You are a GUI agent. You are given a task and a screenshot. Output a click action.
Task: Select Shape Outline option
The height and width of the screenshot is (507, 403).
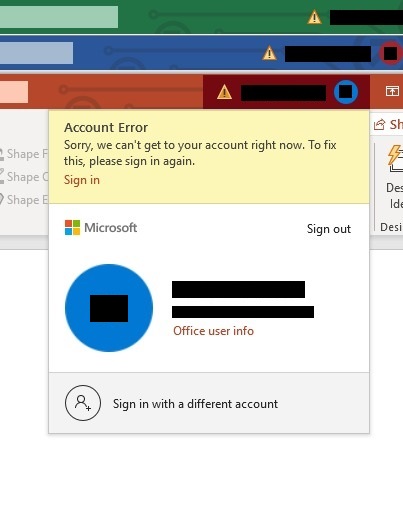[24, 177]
